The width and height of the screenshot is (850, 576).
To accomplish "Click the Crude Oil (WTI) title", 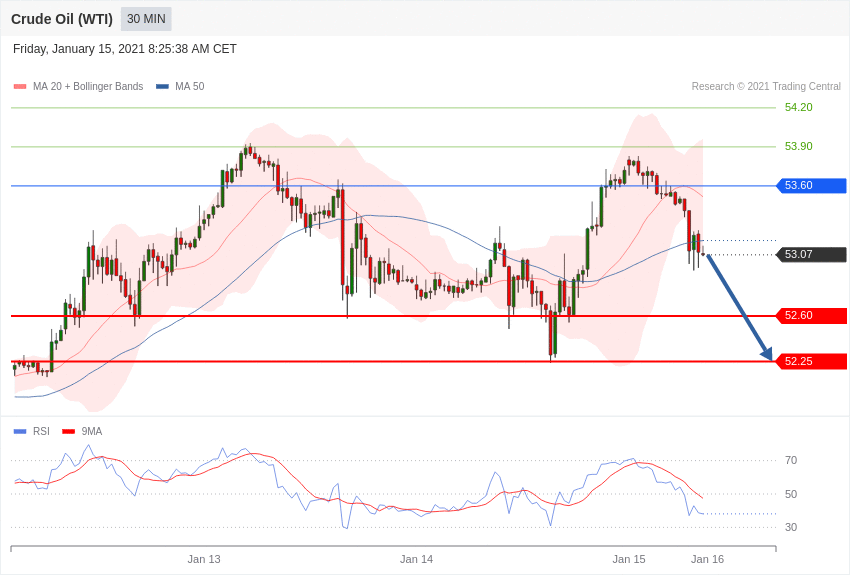I will click(x=62, y=20).
